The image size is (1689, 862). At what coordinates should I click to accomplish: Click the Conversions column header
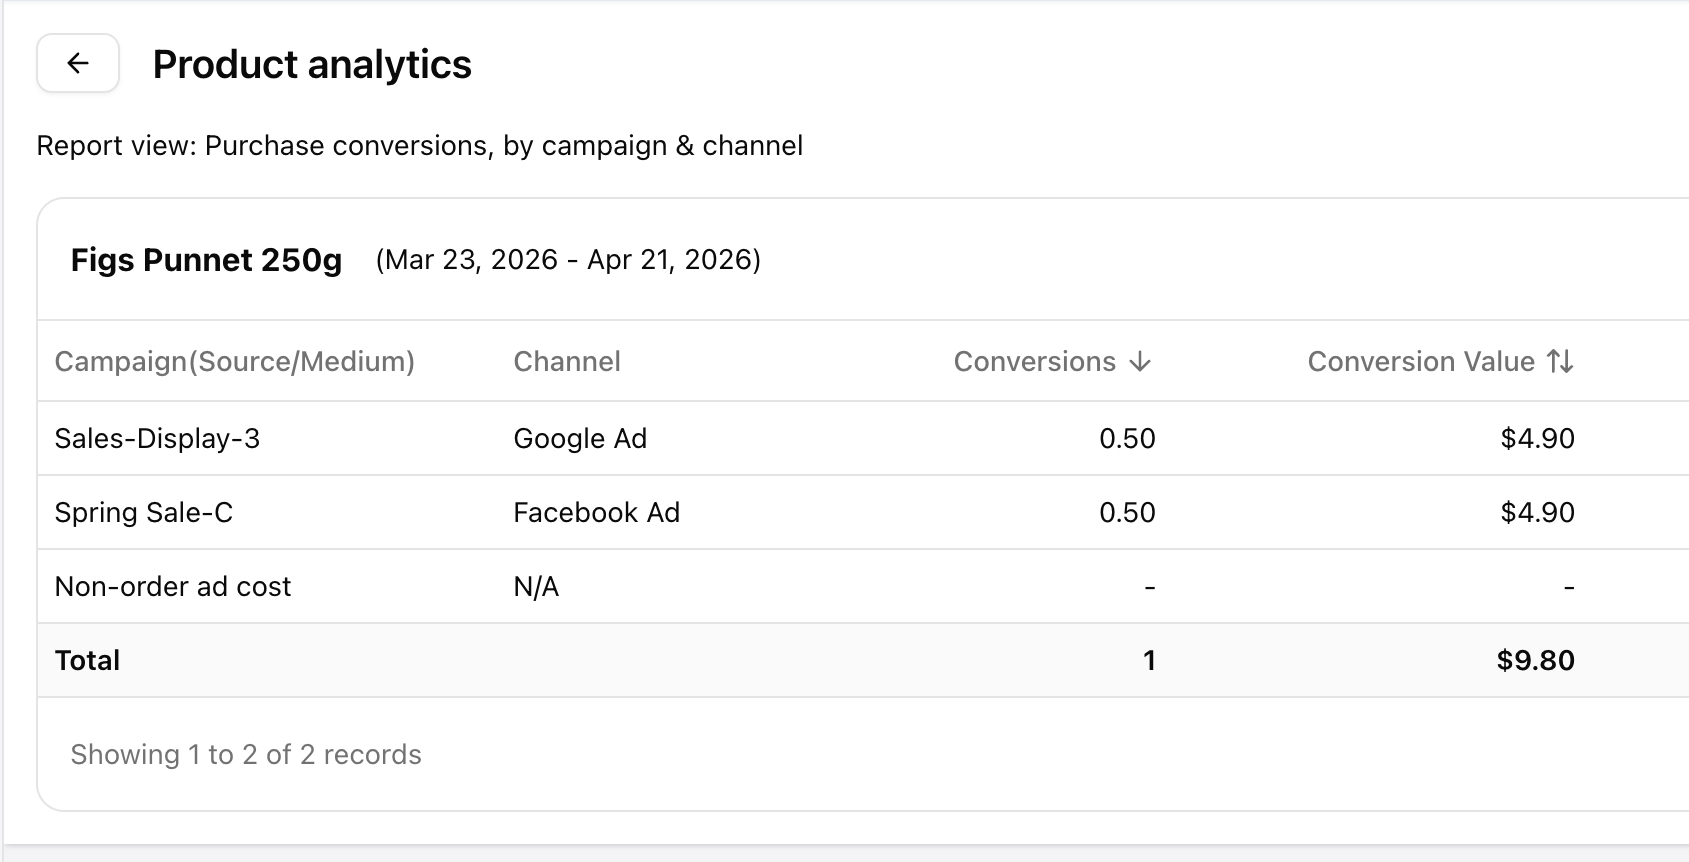1034,362
